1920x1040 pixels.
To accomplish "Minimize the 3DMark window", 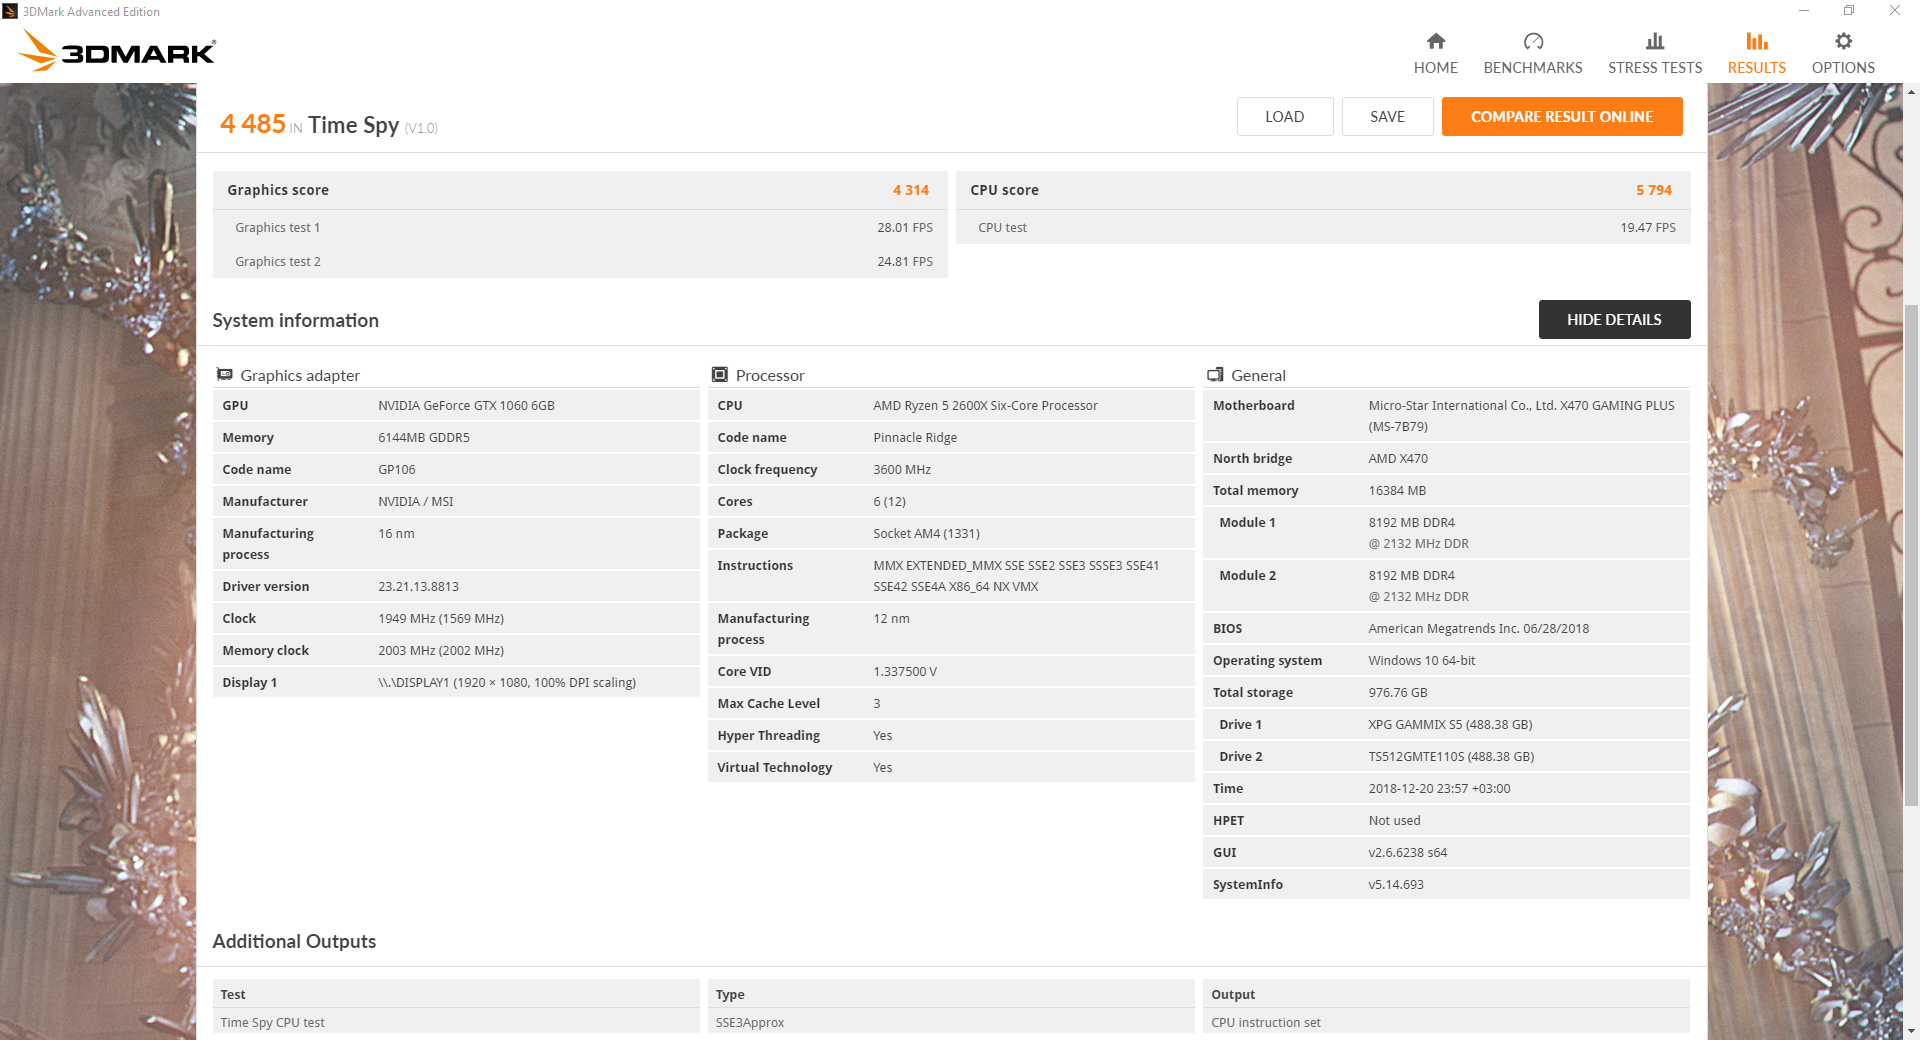I will pos(1803,11).
